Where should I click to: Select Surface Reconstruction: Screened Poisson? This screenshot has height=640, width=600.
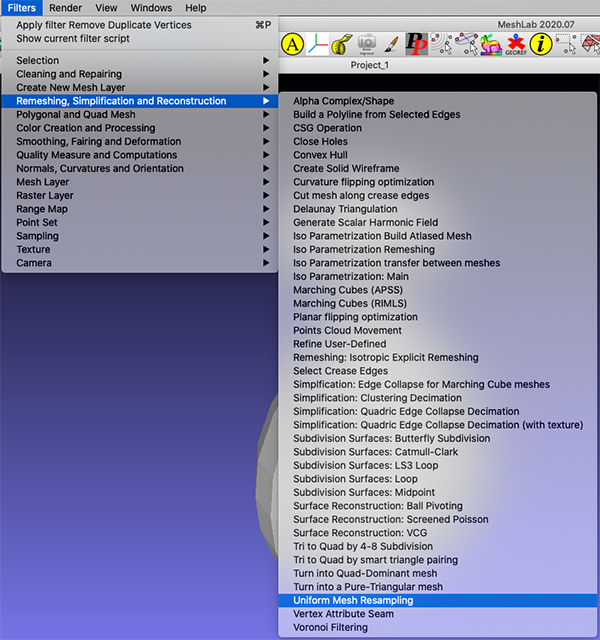(x=390, y=519)
